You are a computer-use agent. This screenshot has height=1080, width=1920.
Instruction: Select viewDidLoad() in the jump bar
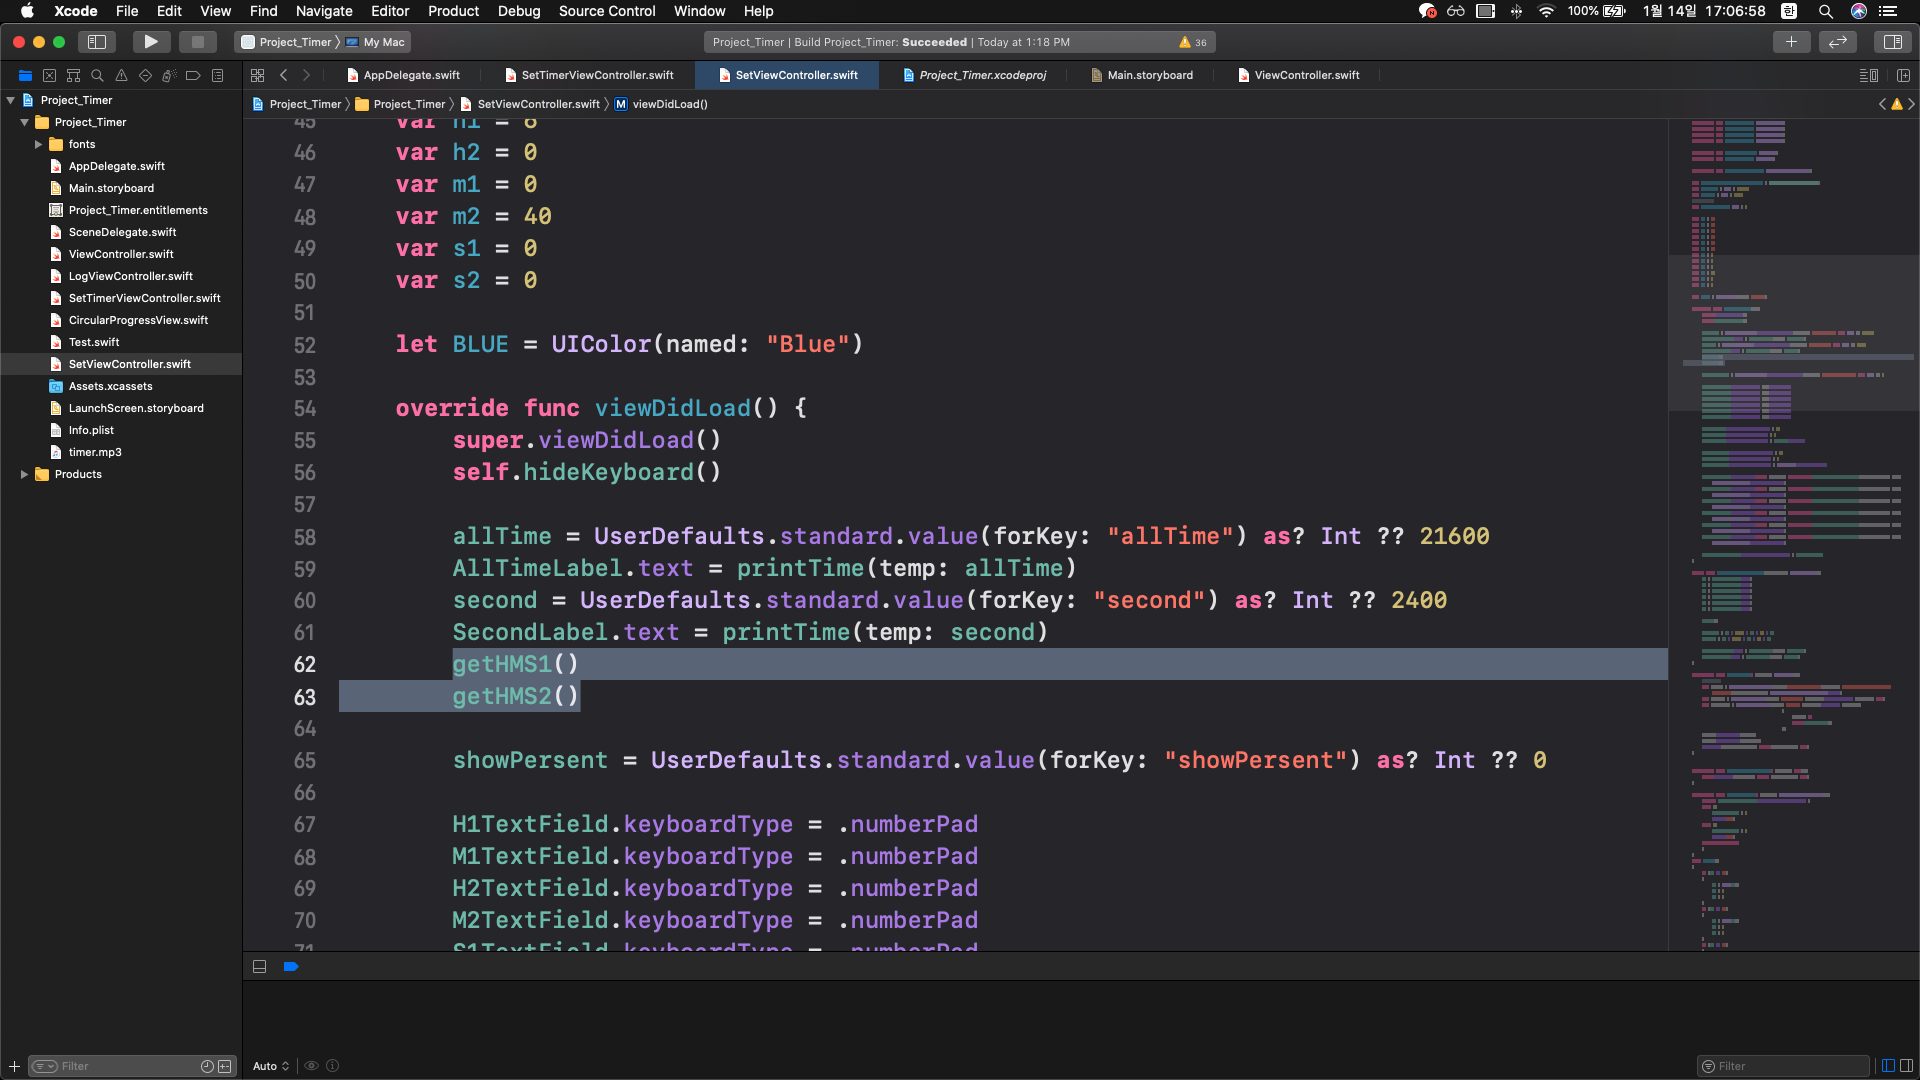tap(669, 104)
